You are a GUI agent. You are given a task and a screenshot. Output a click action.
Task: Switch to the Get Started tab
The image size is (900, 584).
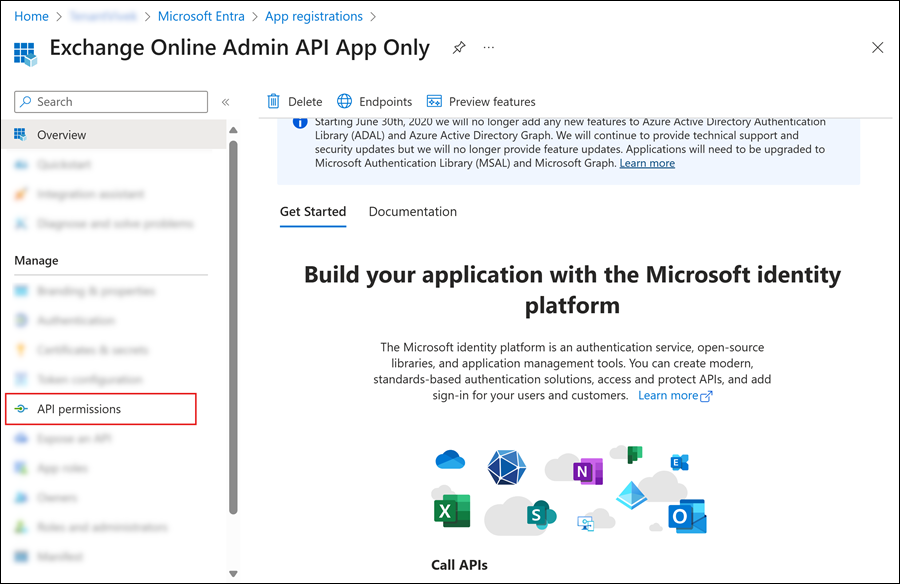pyautogui.click(x=313, y=211)
